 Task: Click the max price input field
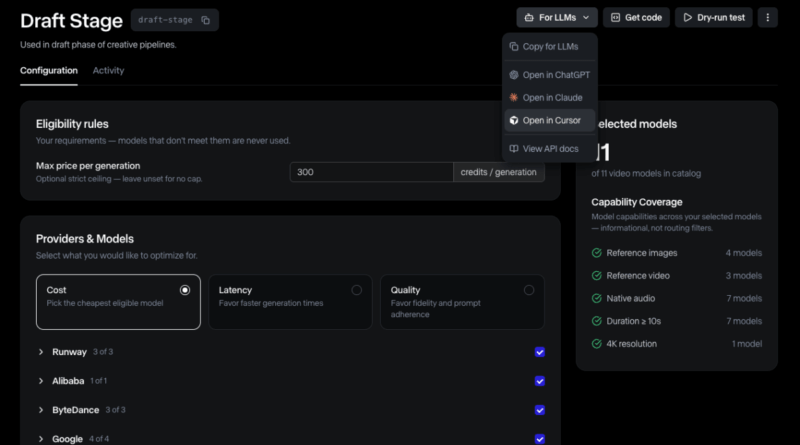click(x=371, y=172)
